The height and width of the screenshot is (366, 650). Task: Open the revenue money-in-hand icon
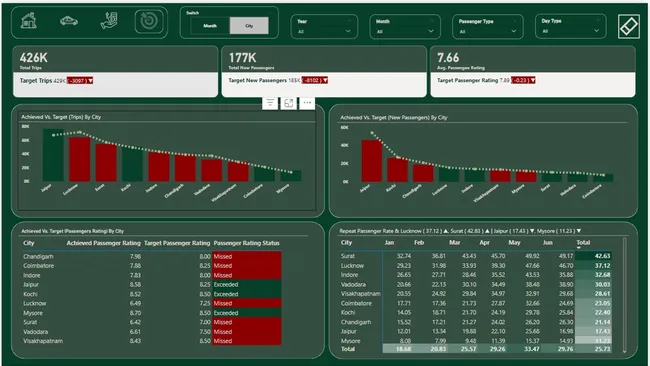tap(109, 21)
